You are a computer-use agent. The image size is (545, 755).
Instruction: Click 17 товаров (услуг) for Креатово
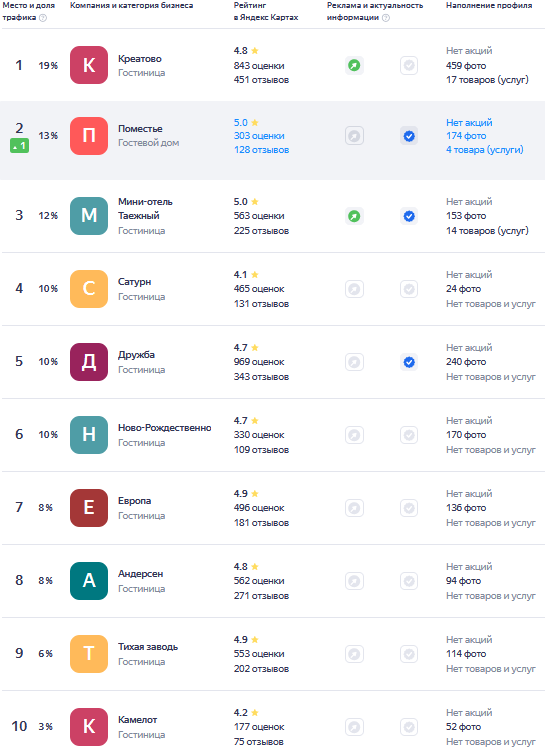point(487,79)
